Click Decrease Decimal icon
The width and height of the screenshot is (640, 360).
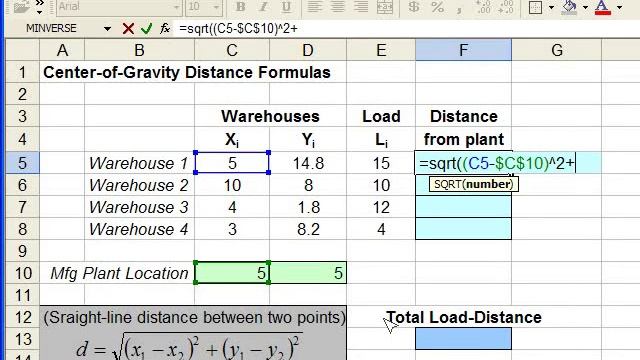pos(507,7)
